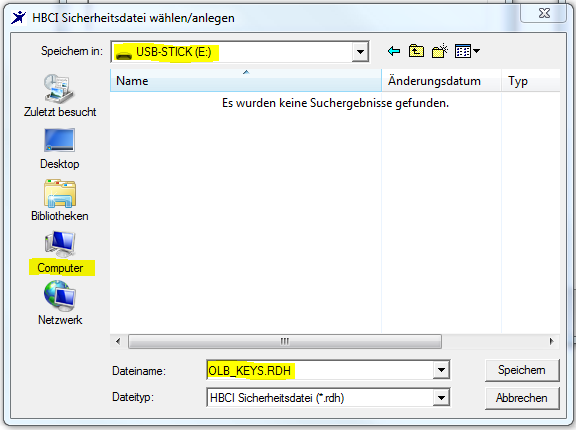Go back using the blue arrow icon

pos(394,51)
